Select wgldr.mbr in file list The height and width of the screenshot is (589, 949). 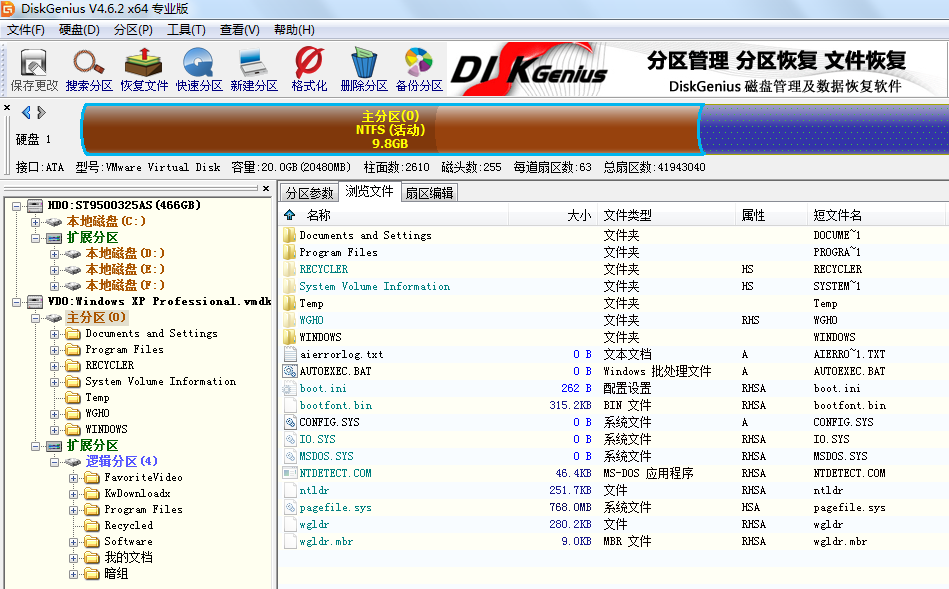[x=326, y=541]
